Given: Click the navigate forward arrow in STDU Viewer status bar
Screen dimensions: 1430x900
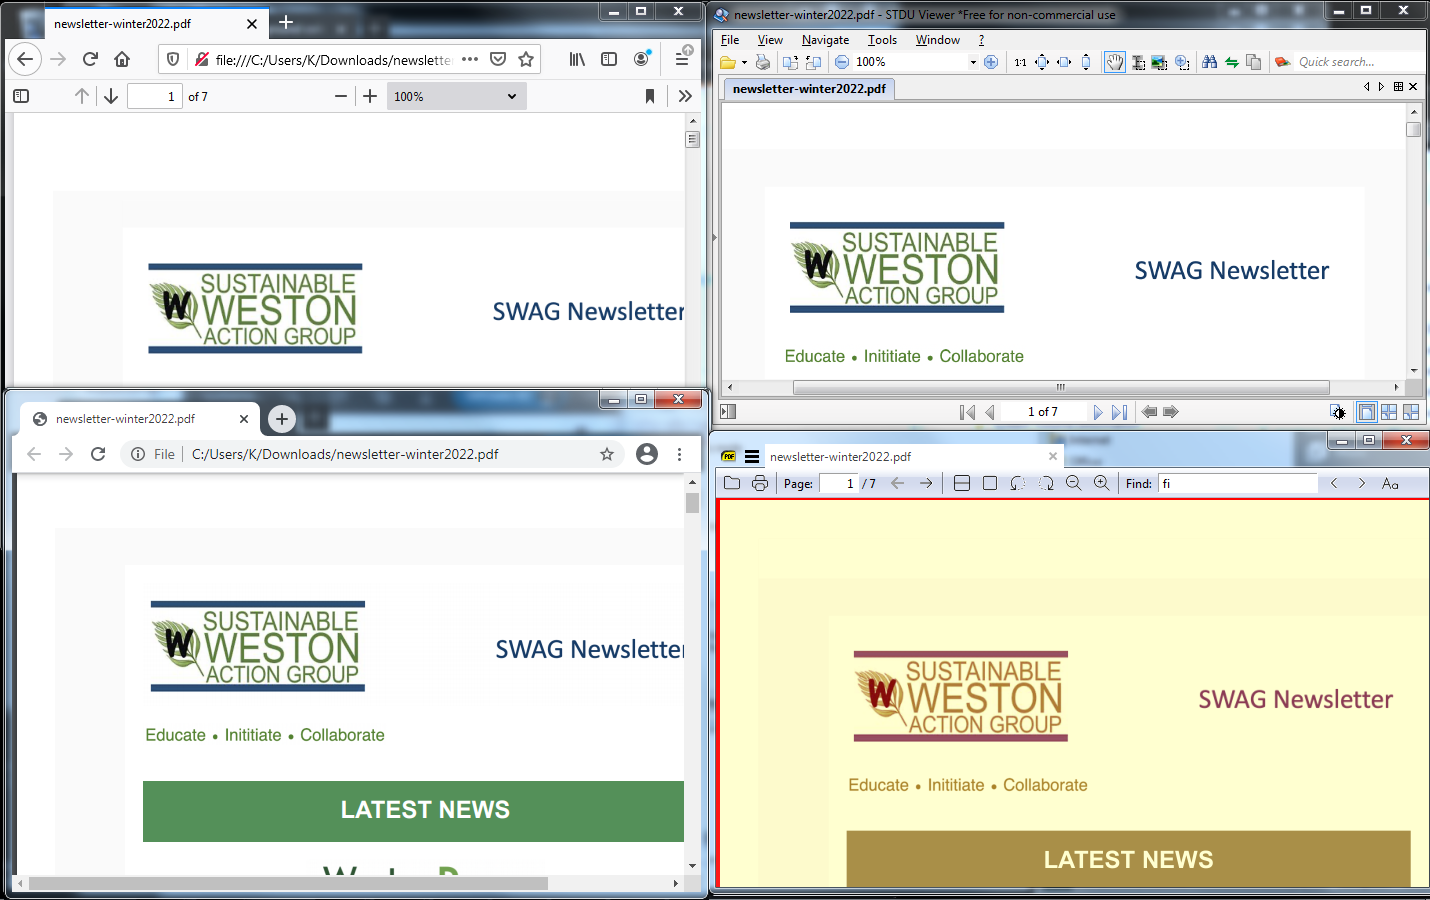Looking at the screenshot, I should [x=1171, y=412].
